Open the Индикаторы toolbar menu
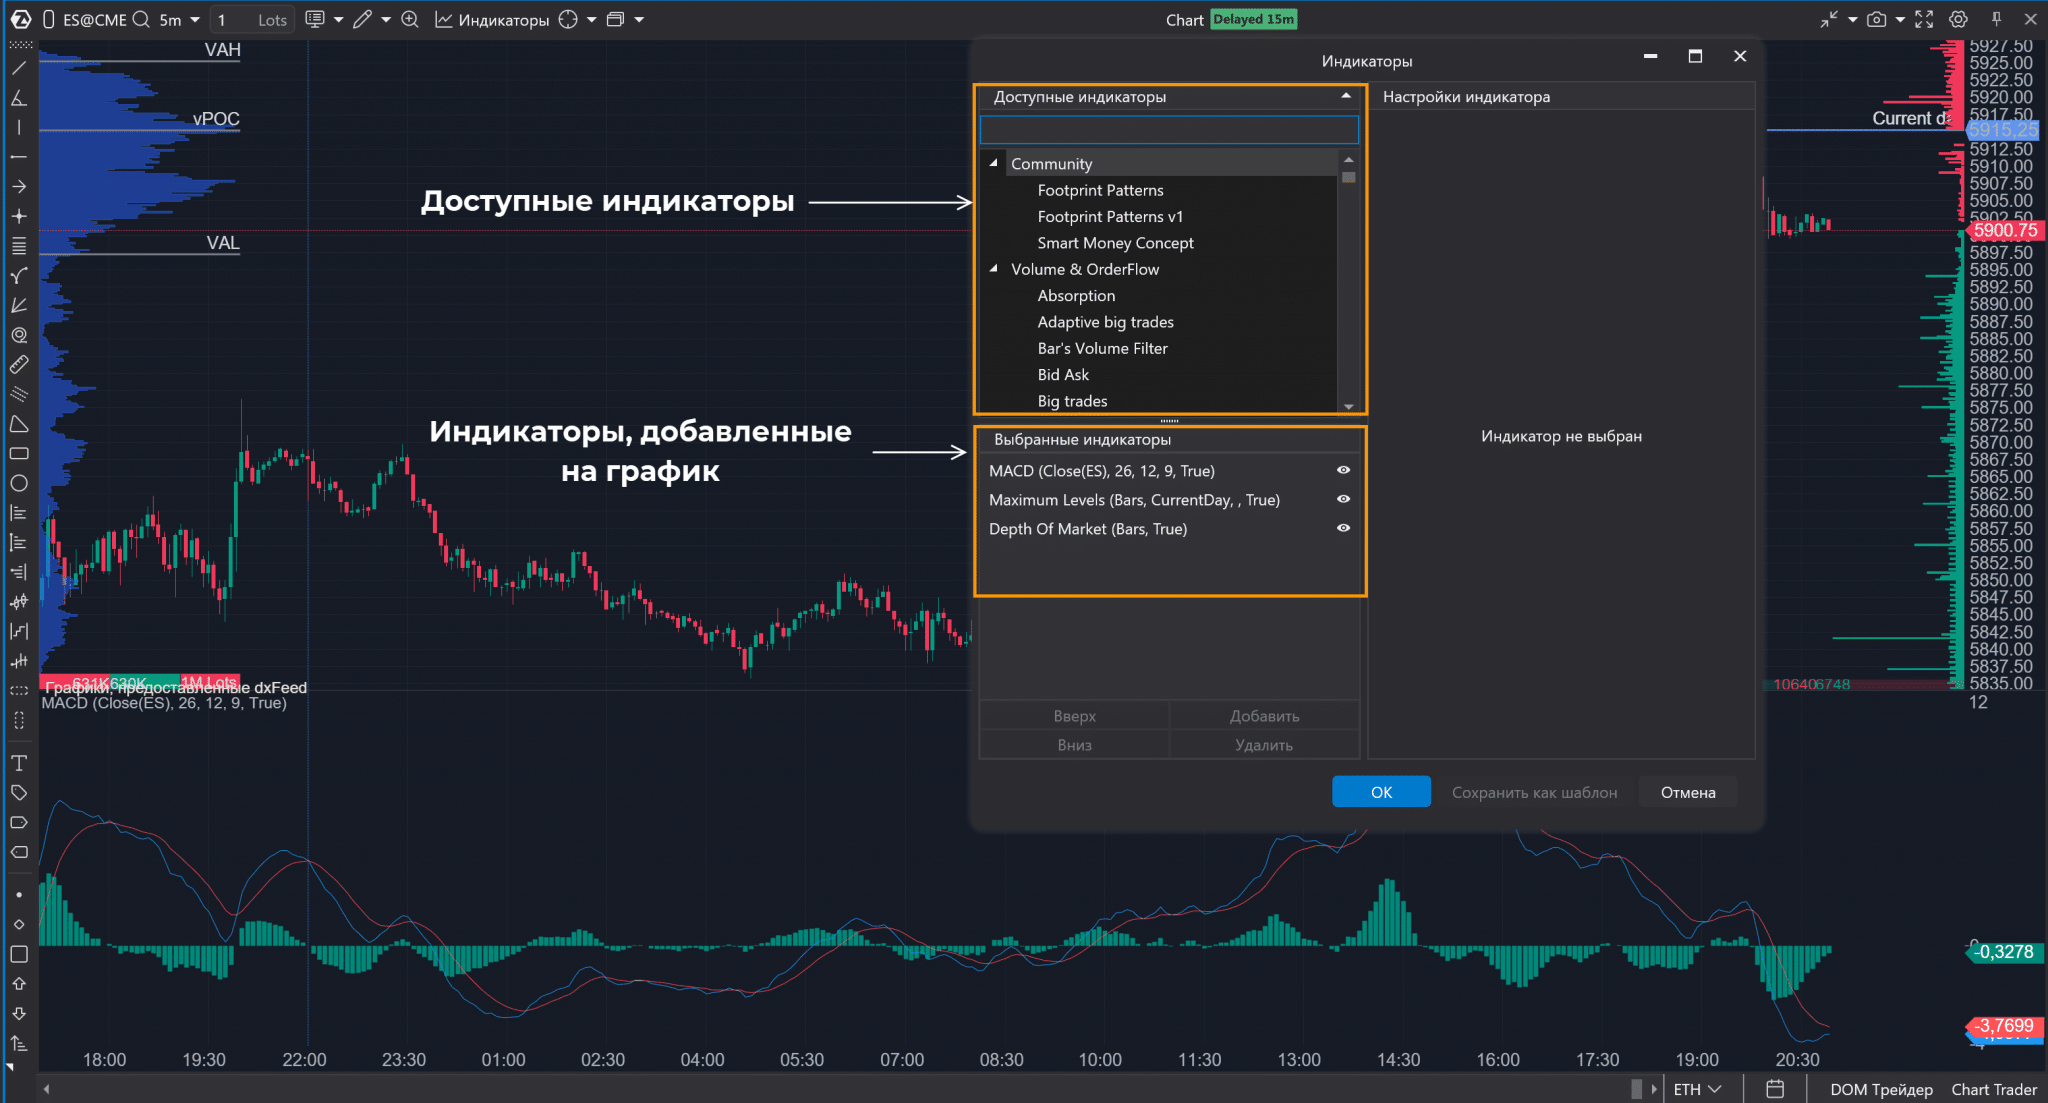2048x1103 pixels. [493, 20]
